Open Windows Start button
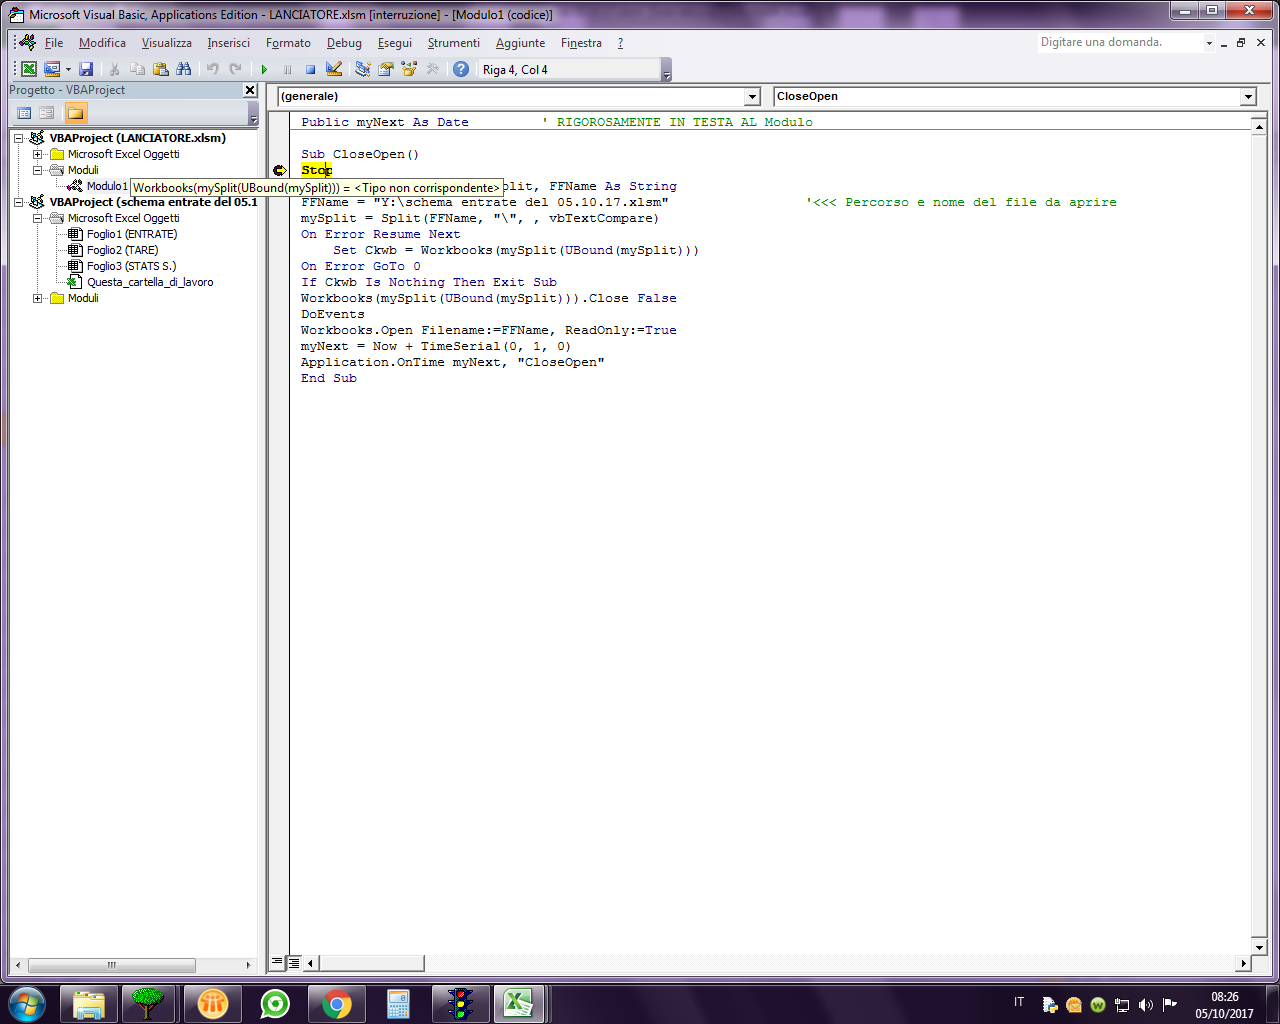1280x1024 pixels. [27, 1003]
